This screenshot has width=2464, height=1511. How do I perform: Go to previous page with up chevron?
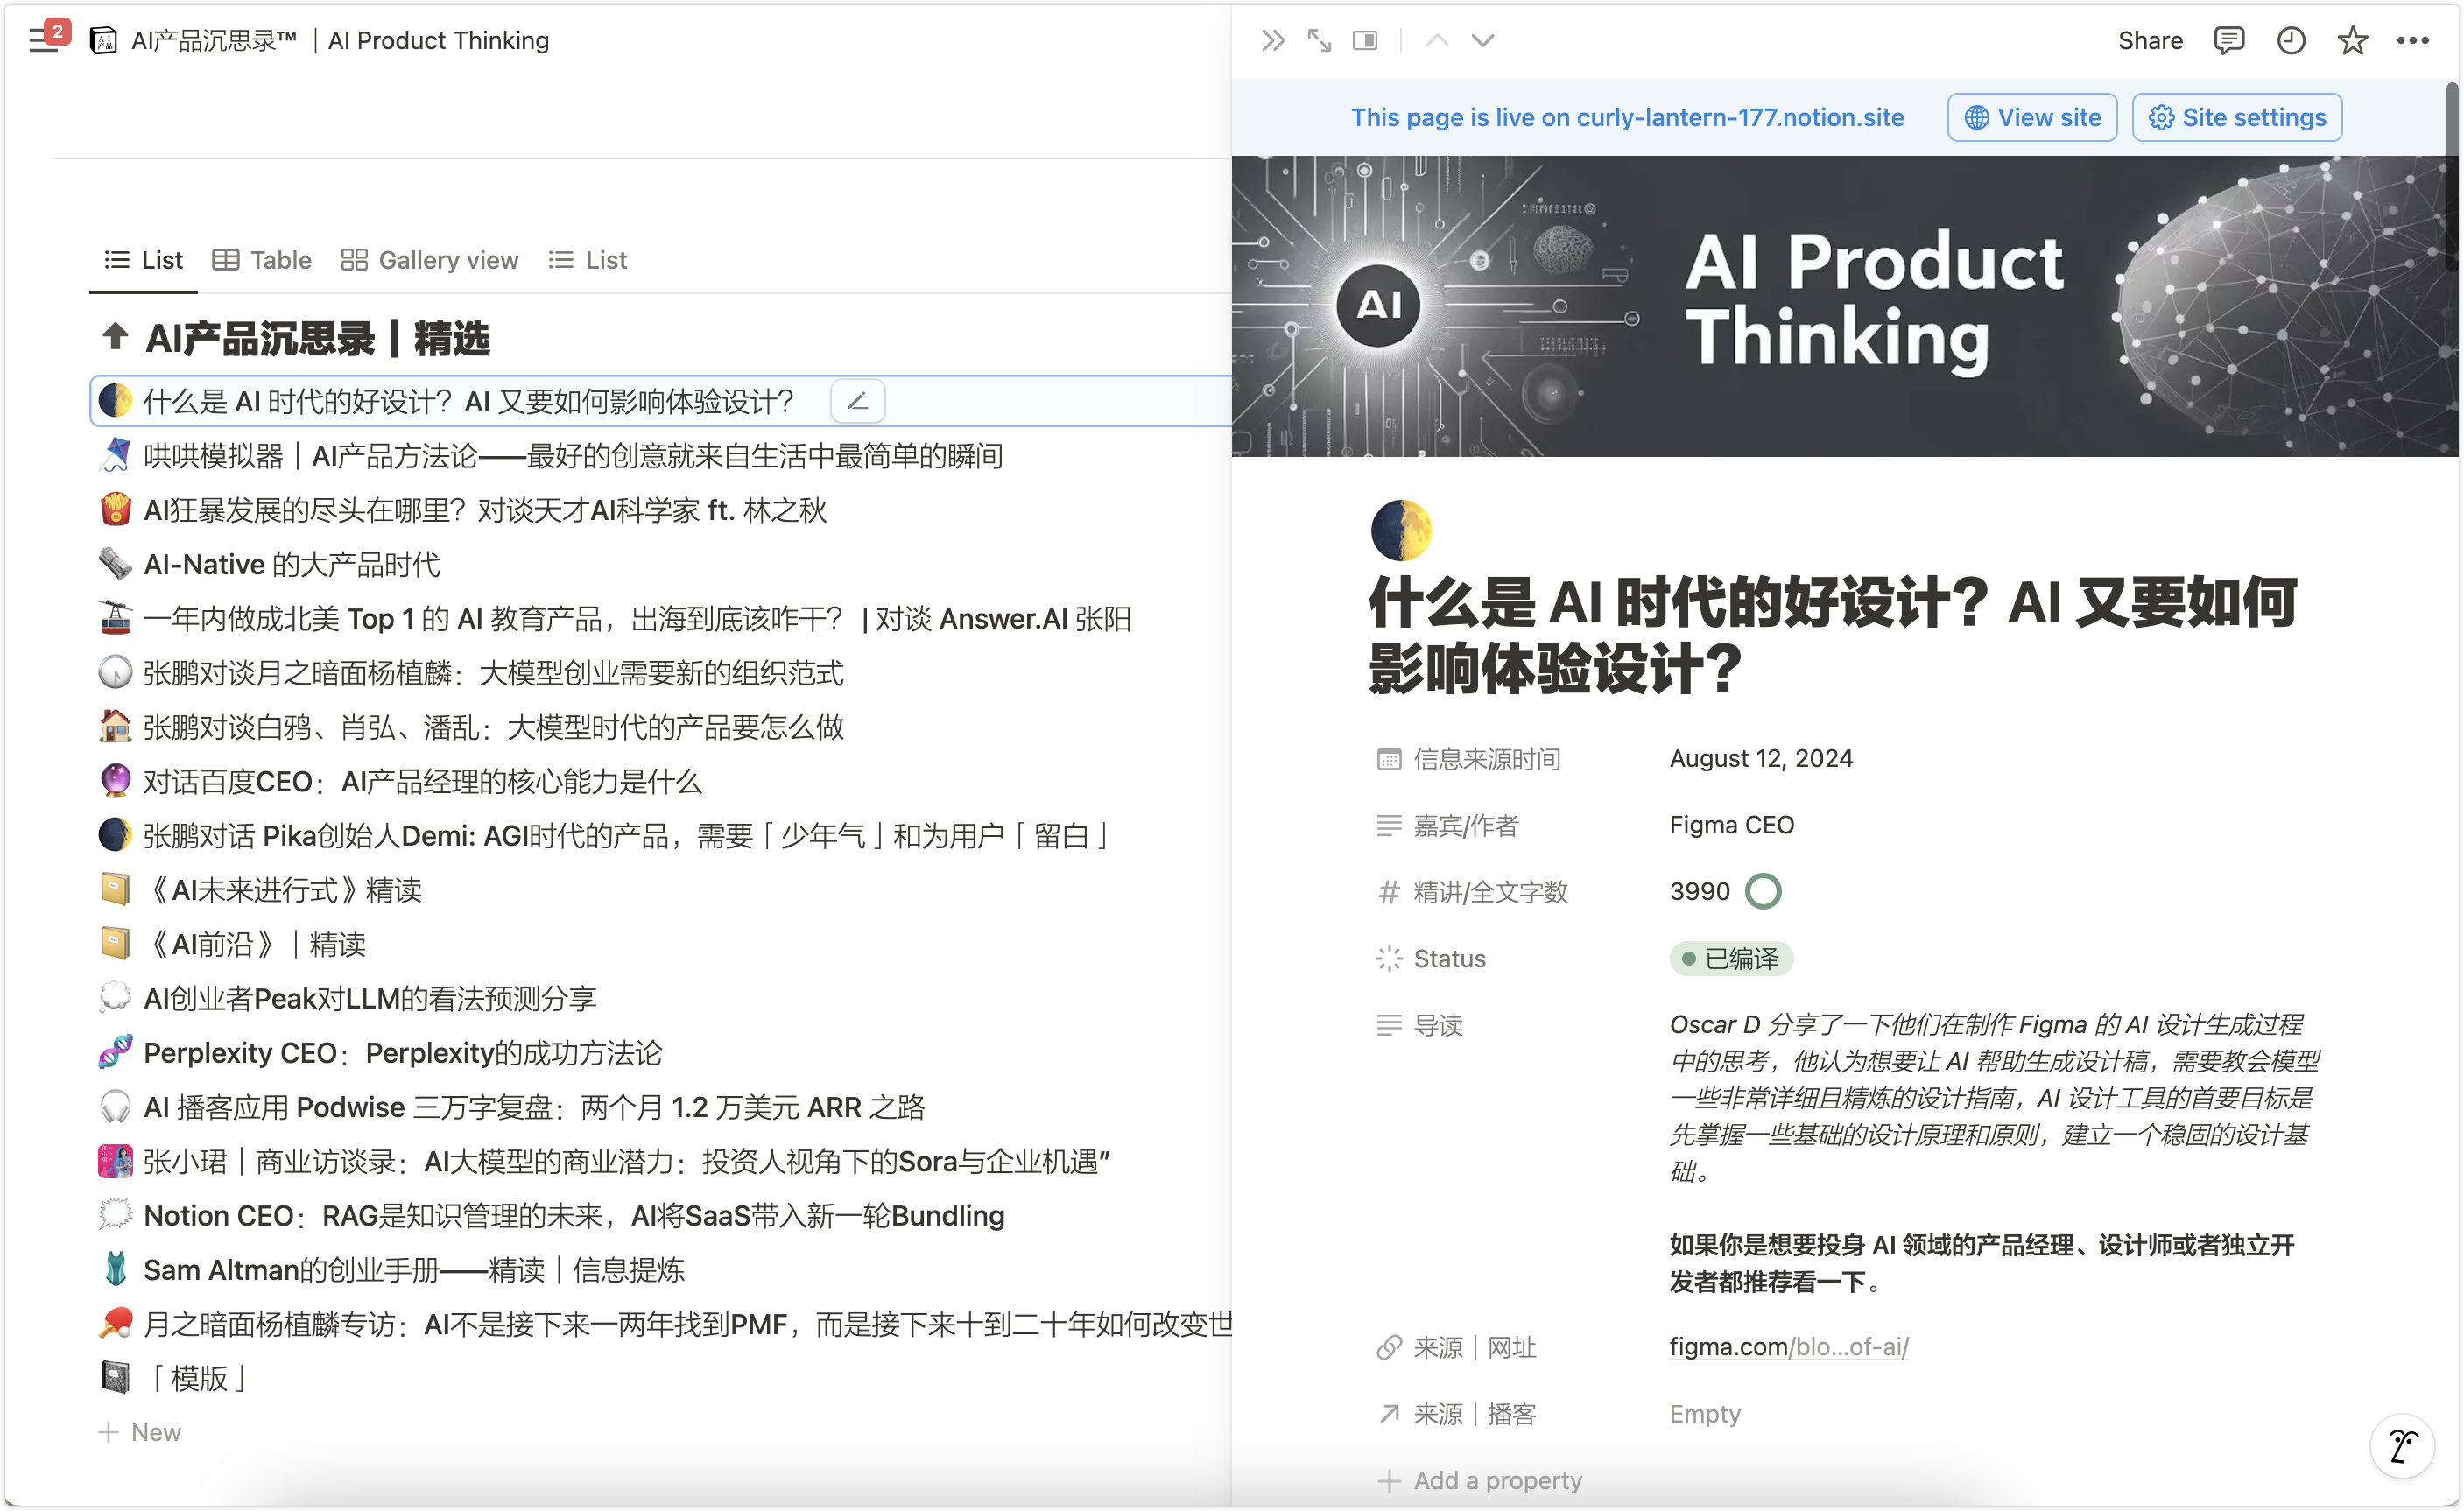pos(1437,41)
